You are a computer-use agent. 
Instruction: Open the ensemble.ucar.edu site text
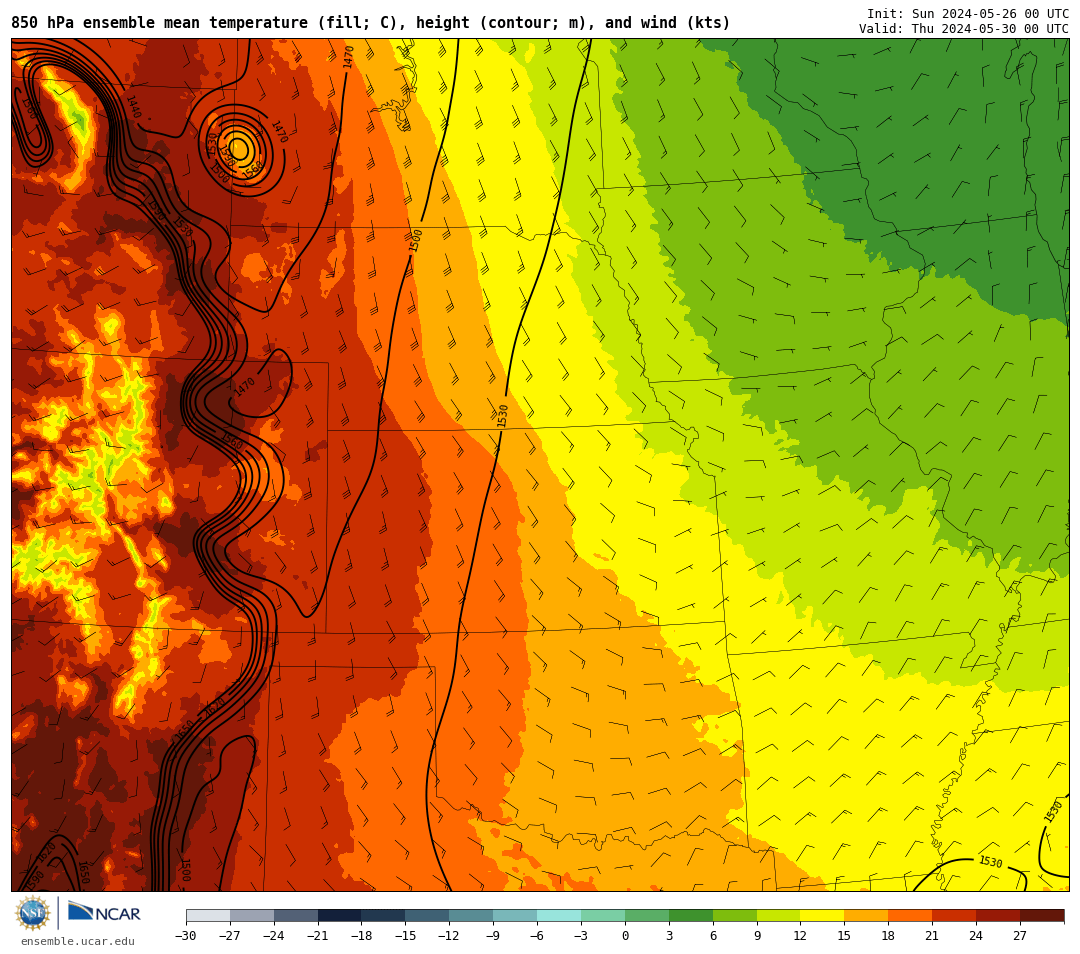pos(78,942)
